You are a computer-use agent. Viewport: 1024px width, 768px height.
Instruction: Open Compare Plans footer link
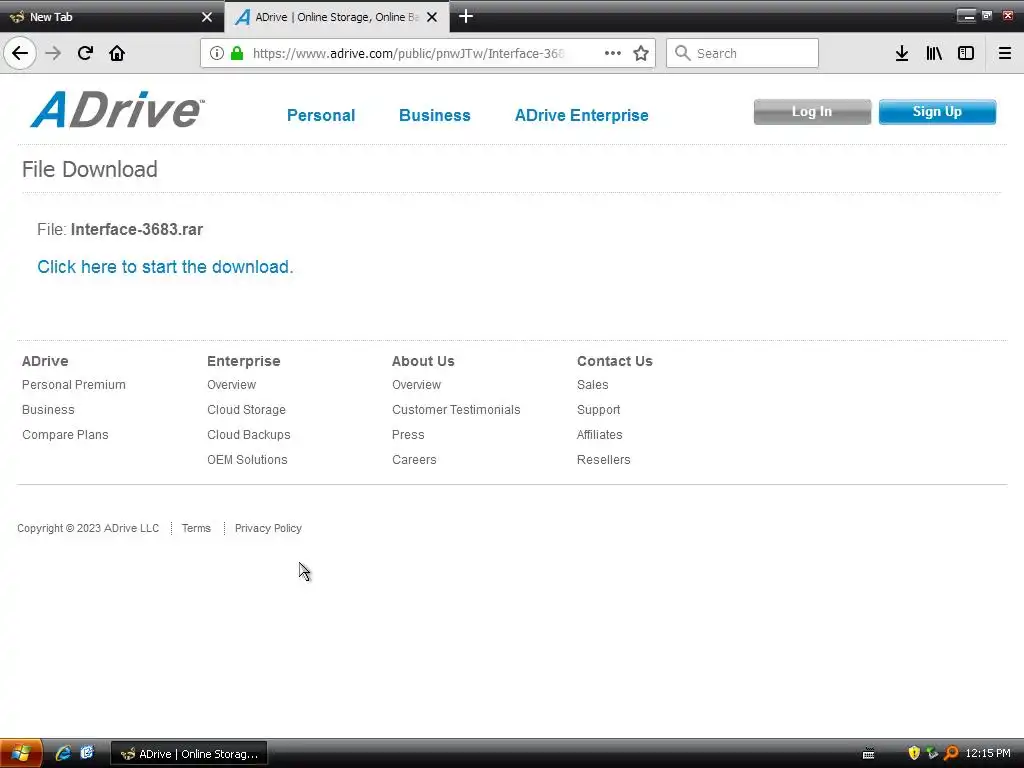tap(65, 434)
